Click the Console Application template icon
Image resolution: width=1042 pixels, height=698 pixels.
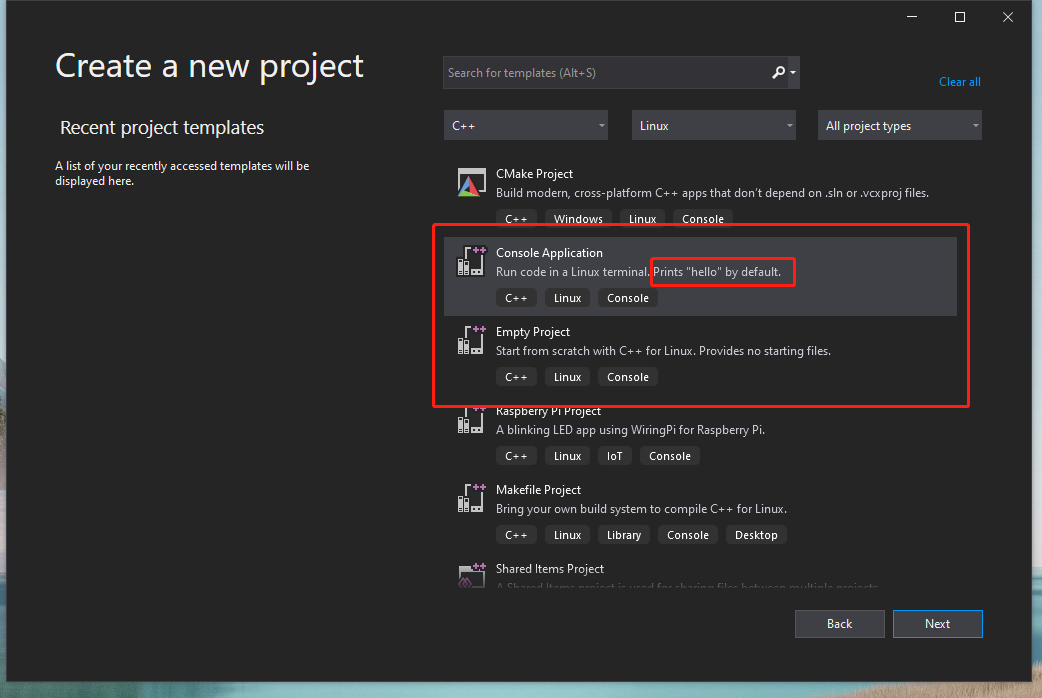point(470,261)
